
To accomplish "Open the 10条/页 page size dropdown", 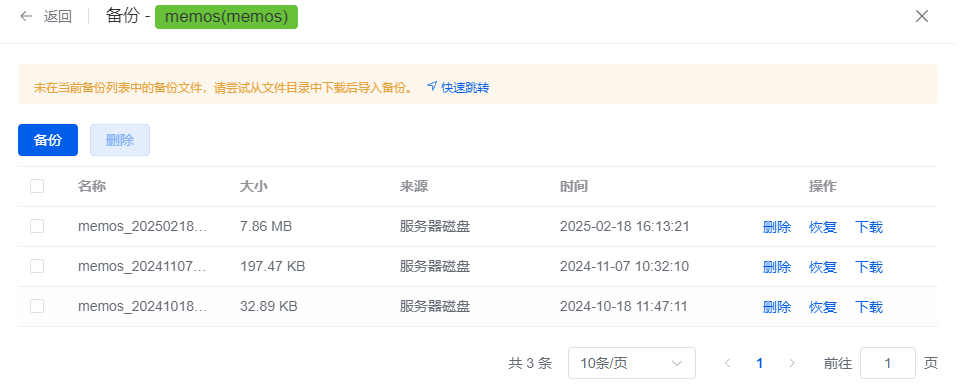I will tap(631, 363).
